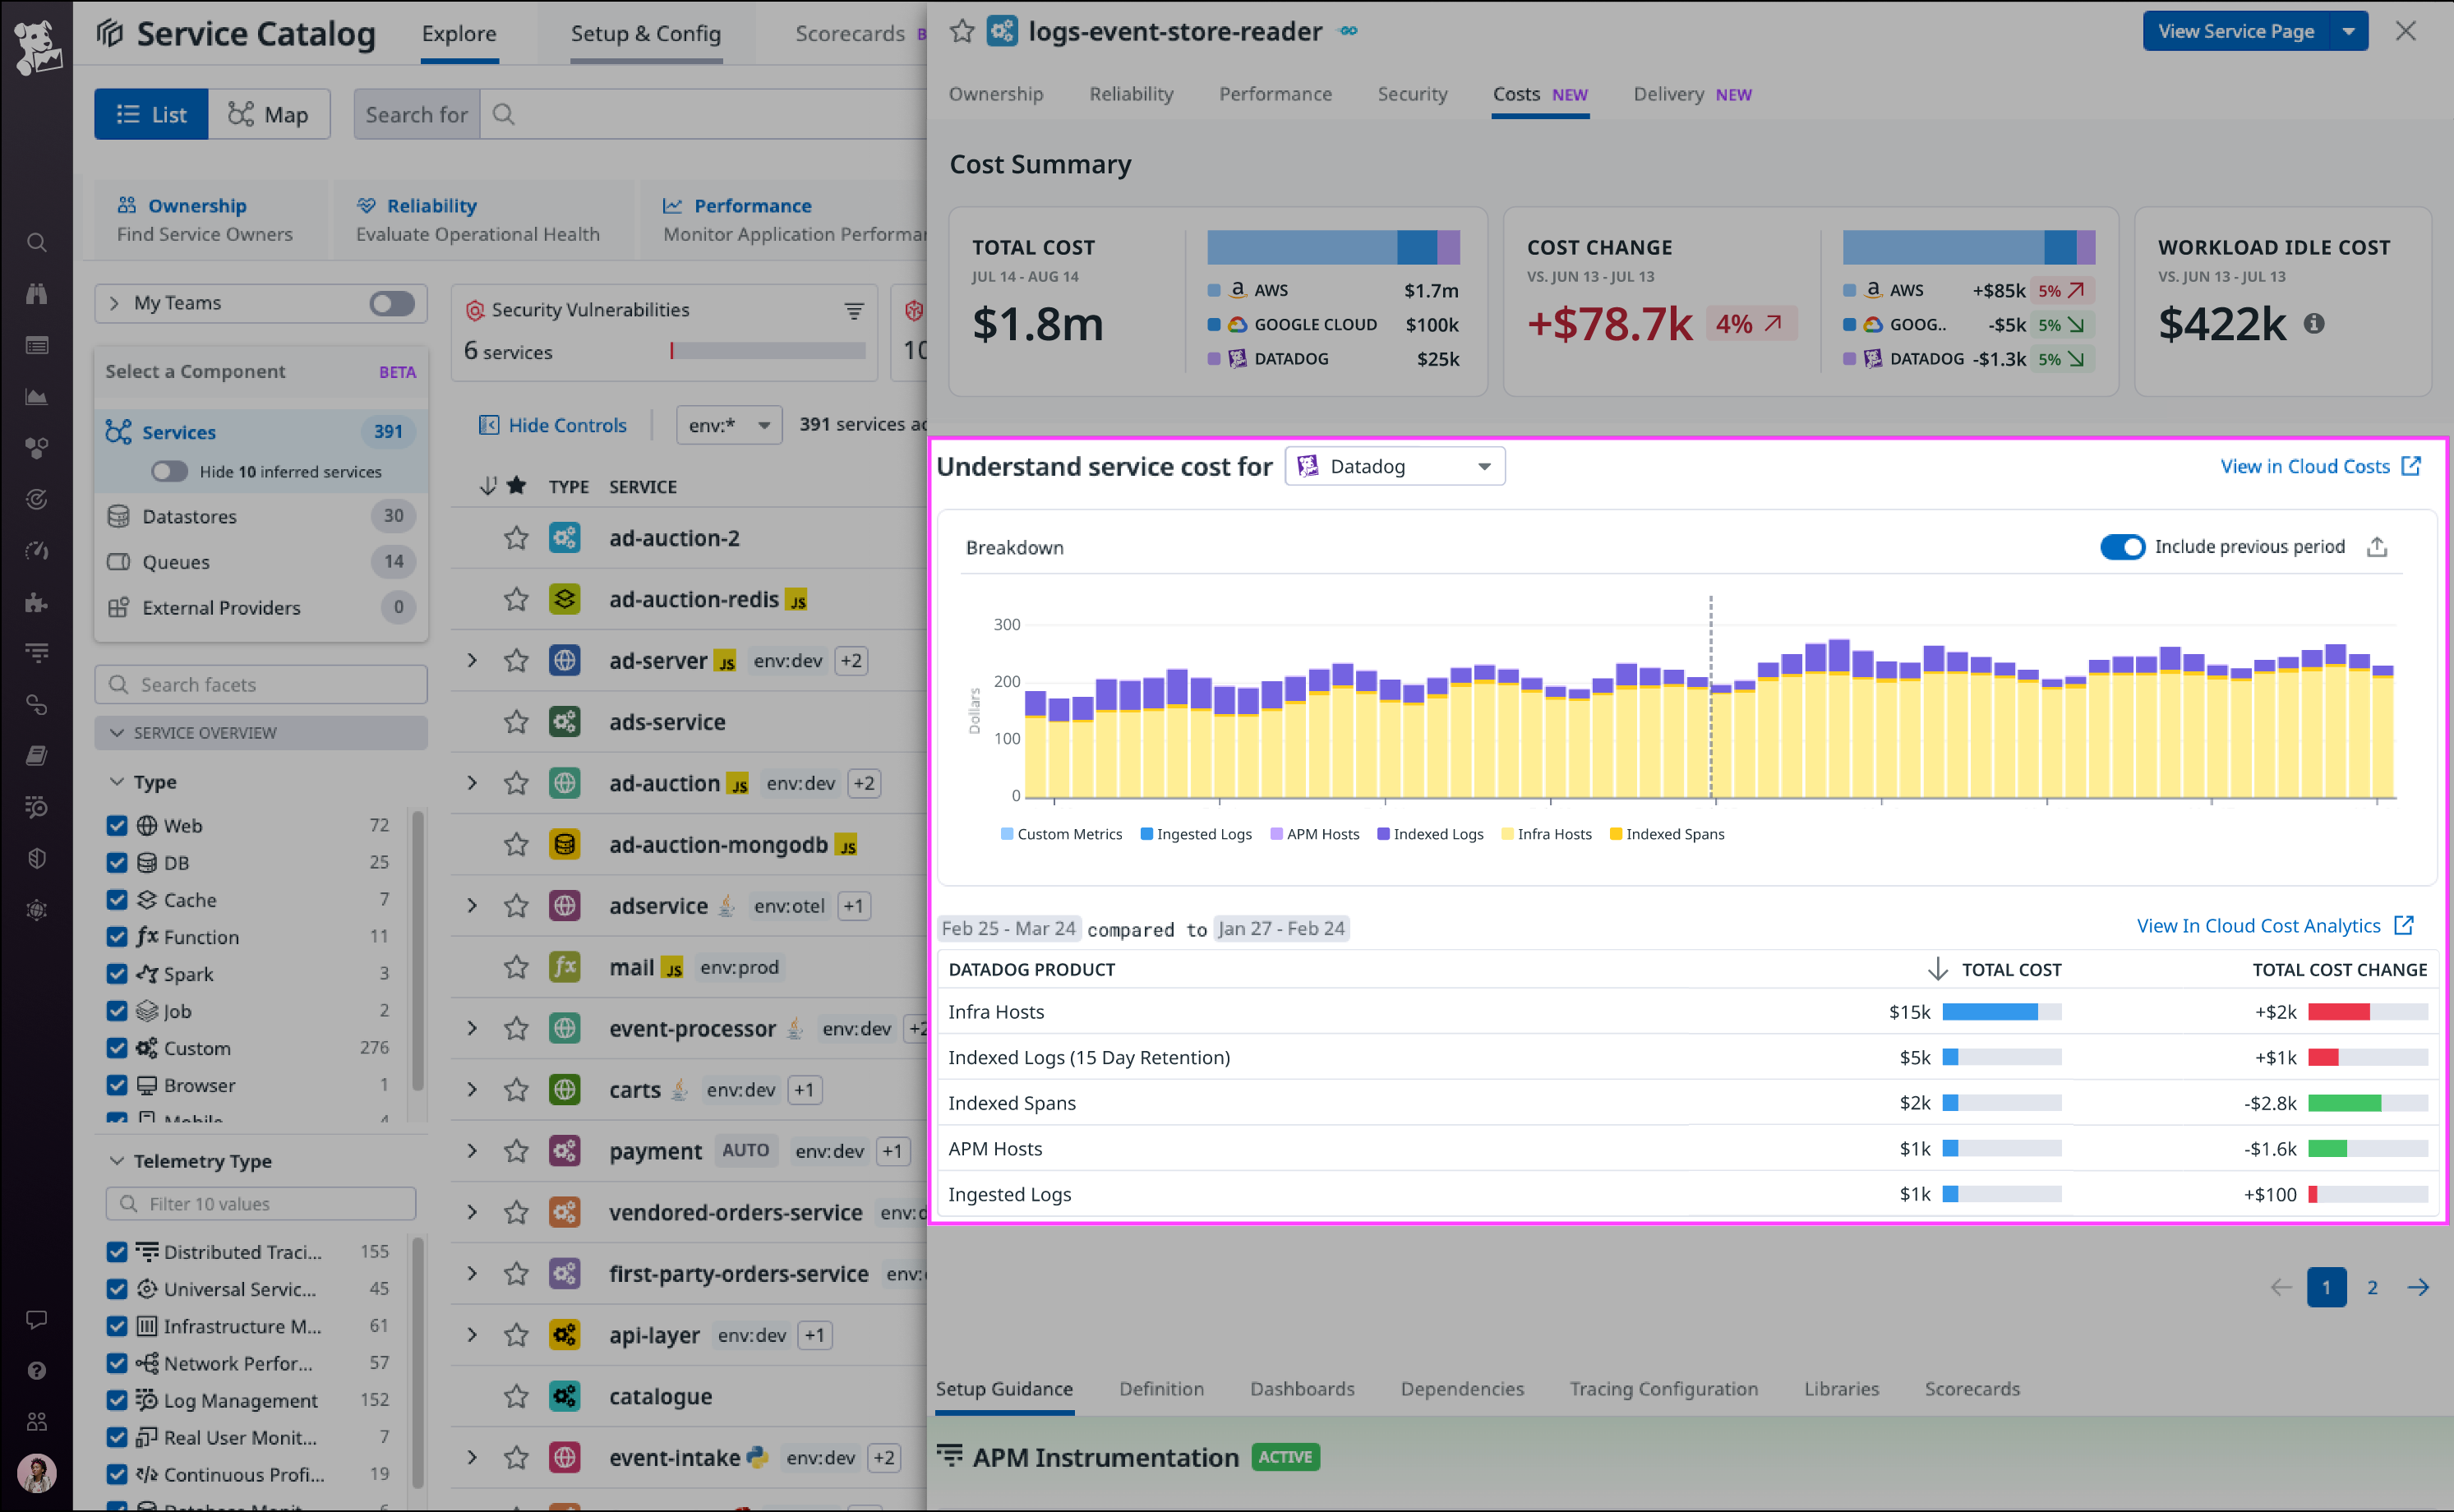Click the vulnerabilities progress bar for 6 services

[x=766, y=350]
